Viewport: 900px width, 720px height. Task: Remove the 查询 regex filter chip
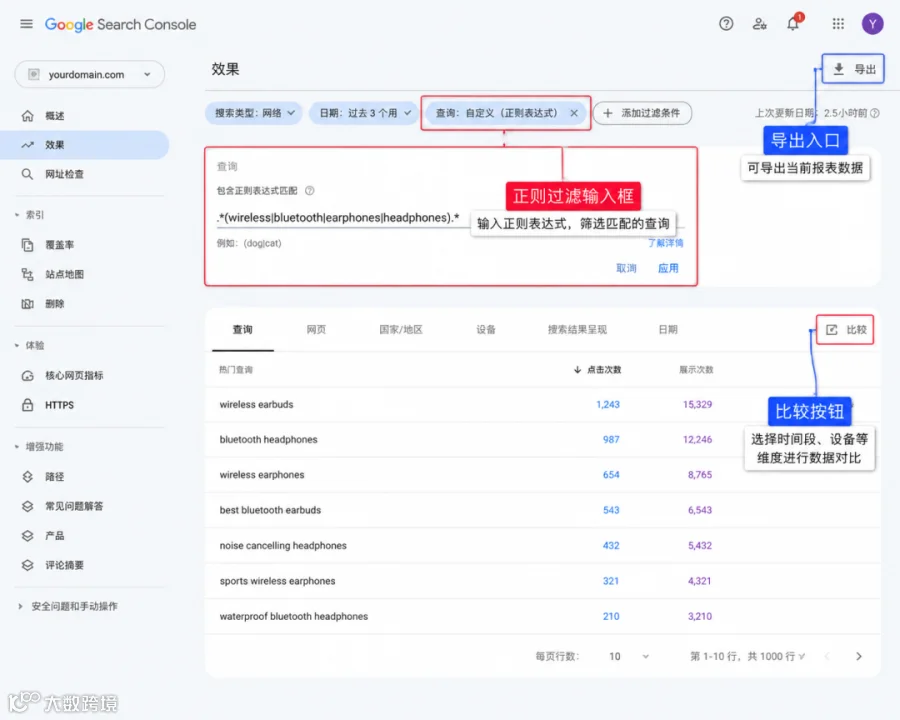point(574,113)
